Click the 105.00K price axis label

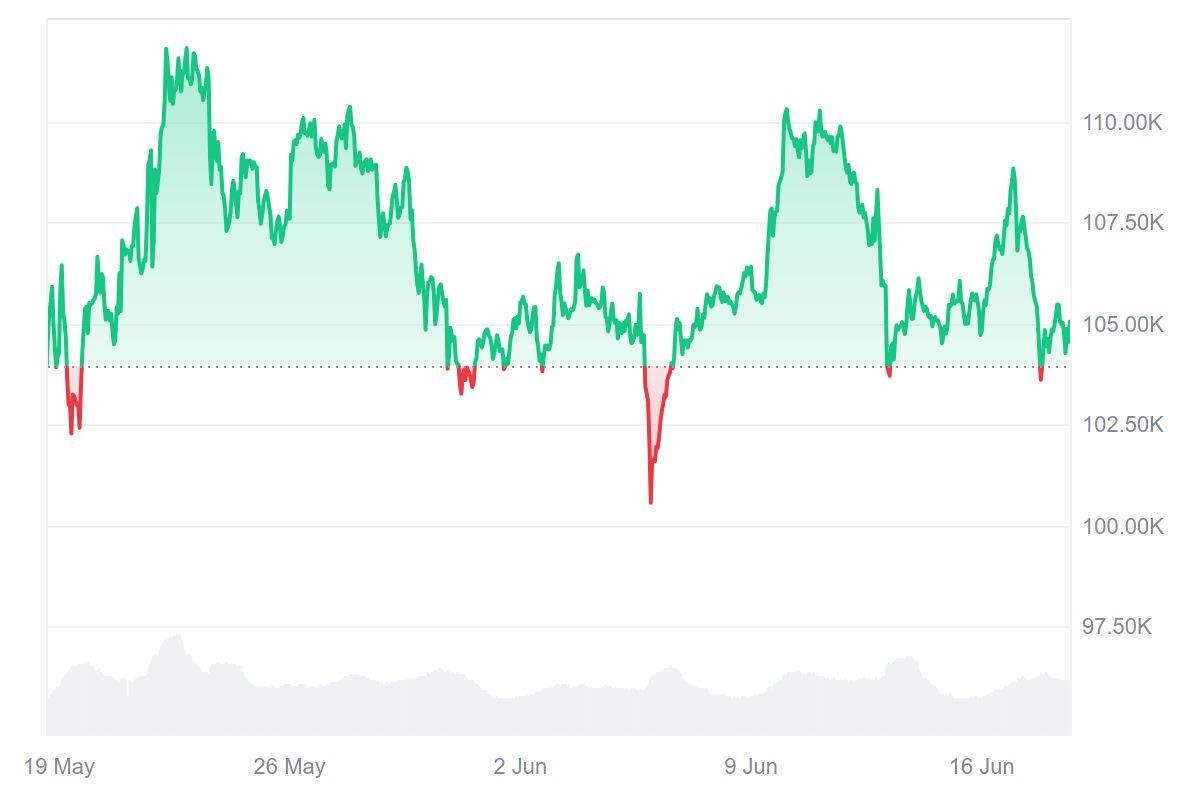1122,325
